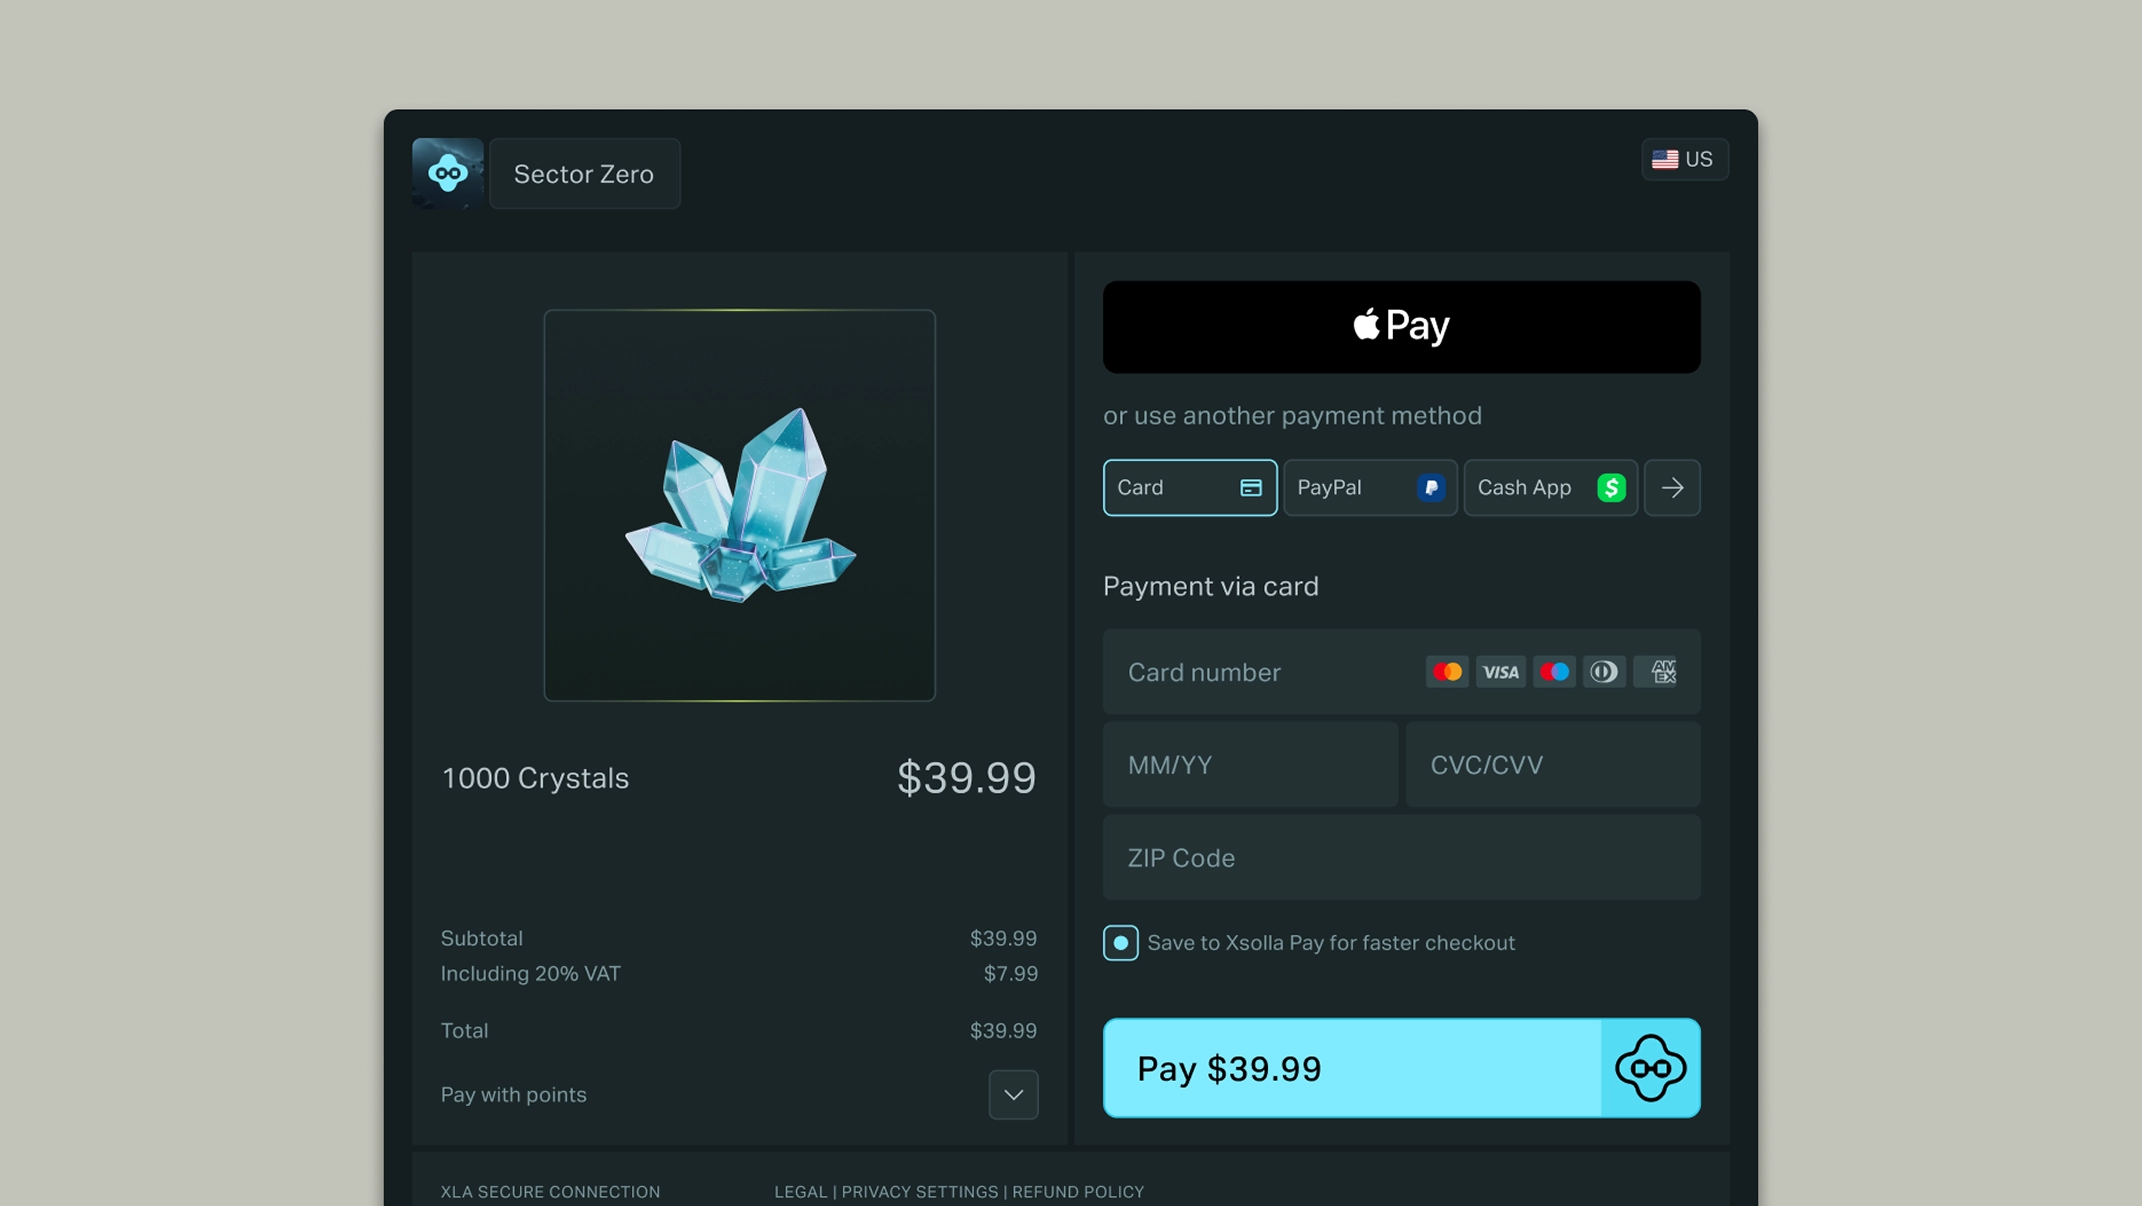
Task: Click the 1000 Crystals product image
Action: (739, 505)
